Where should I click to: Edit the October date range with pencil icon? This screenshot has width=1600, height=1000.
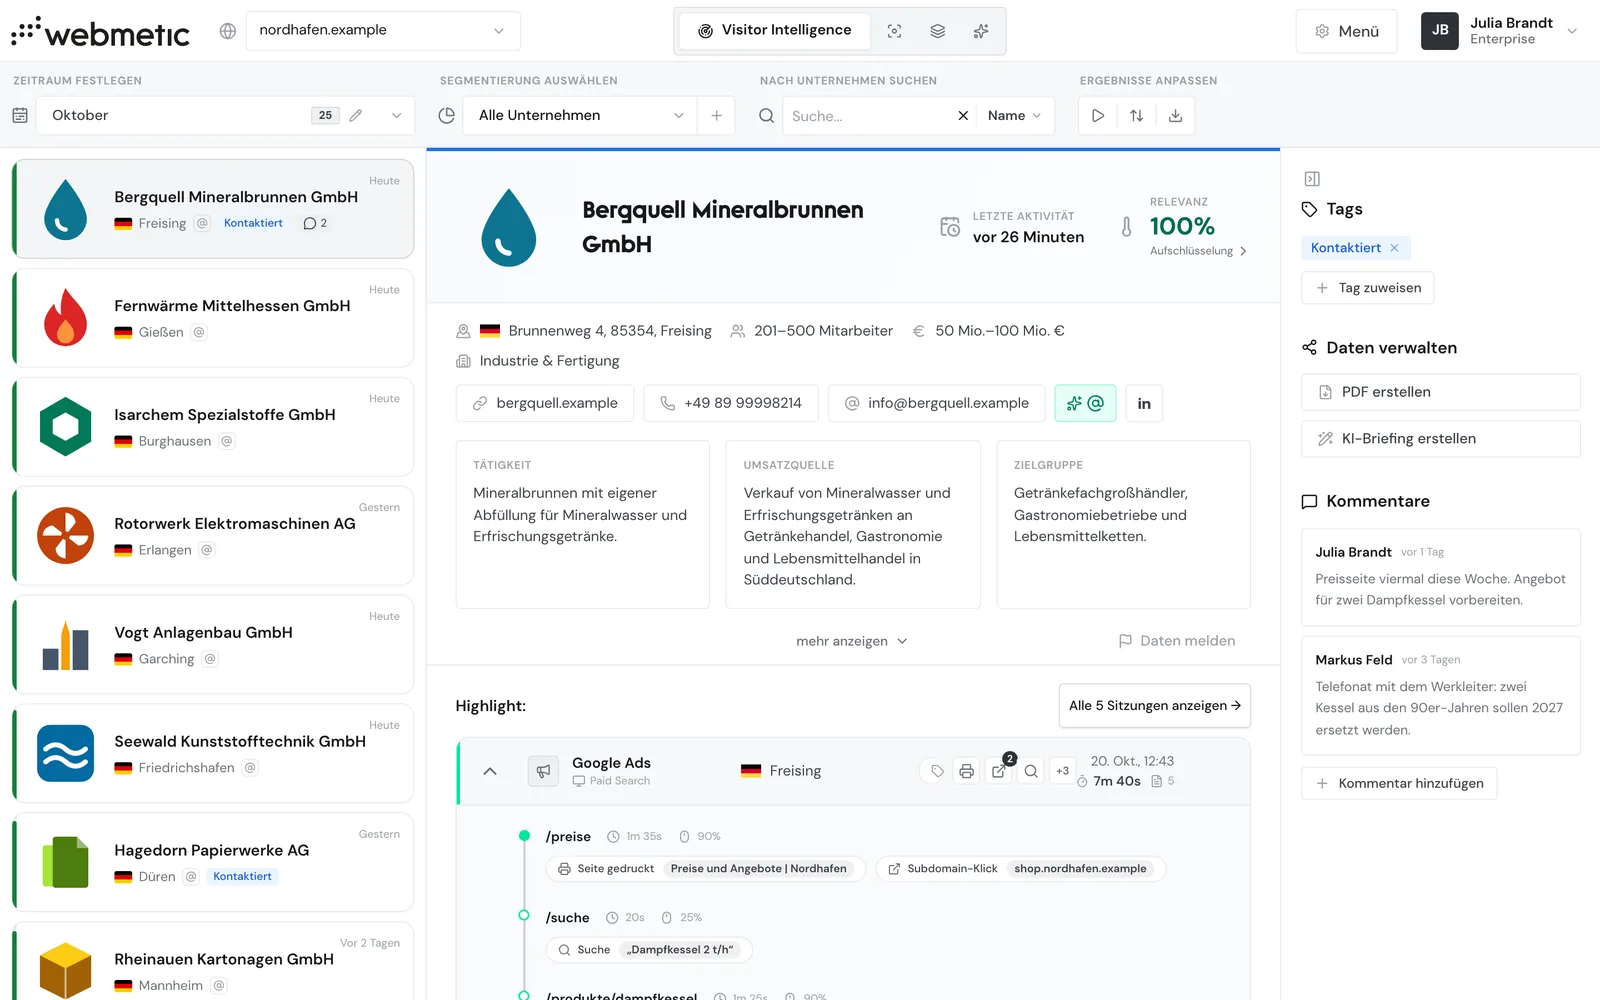click(x=356, y=116)
